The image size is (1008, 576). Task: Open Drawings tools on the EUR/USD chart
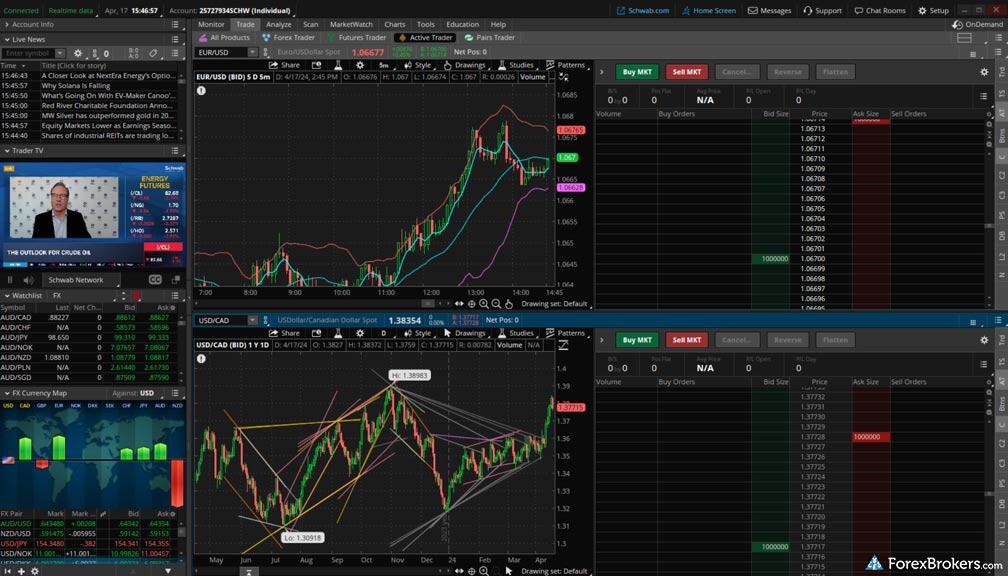click(464, 65)
